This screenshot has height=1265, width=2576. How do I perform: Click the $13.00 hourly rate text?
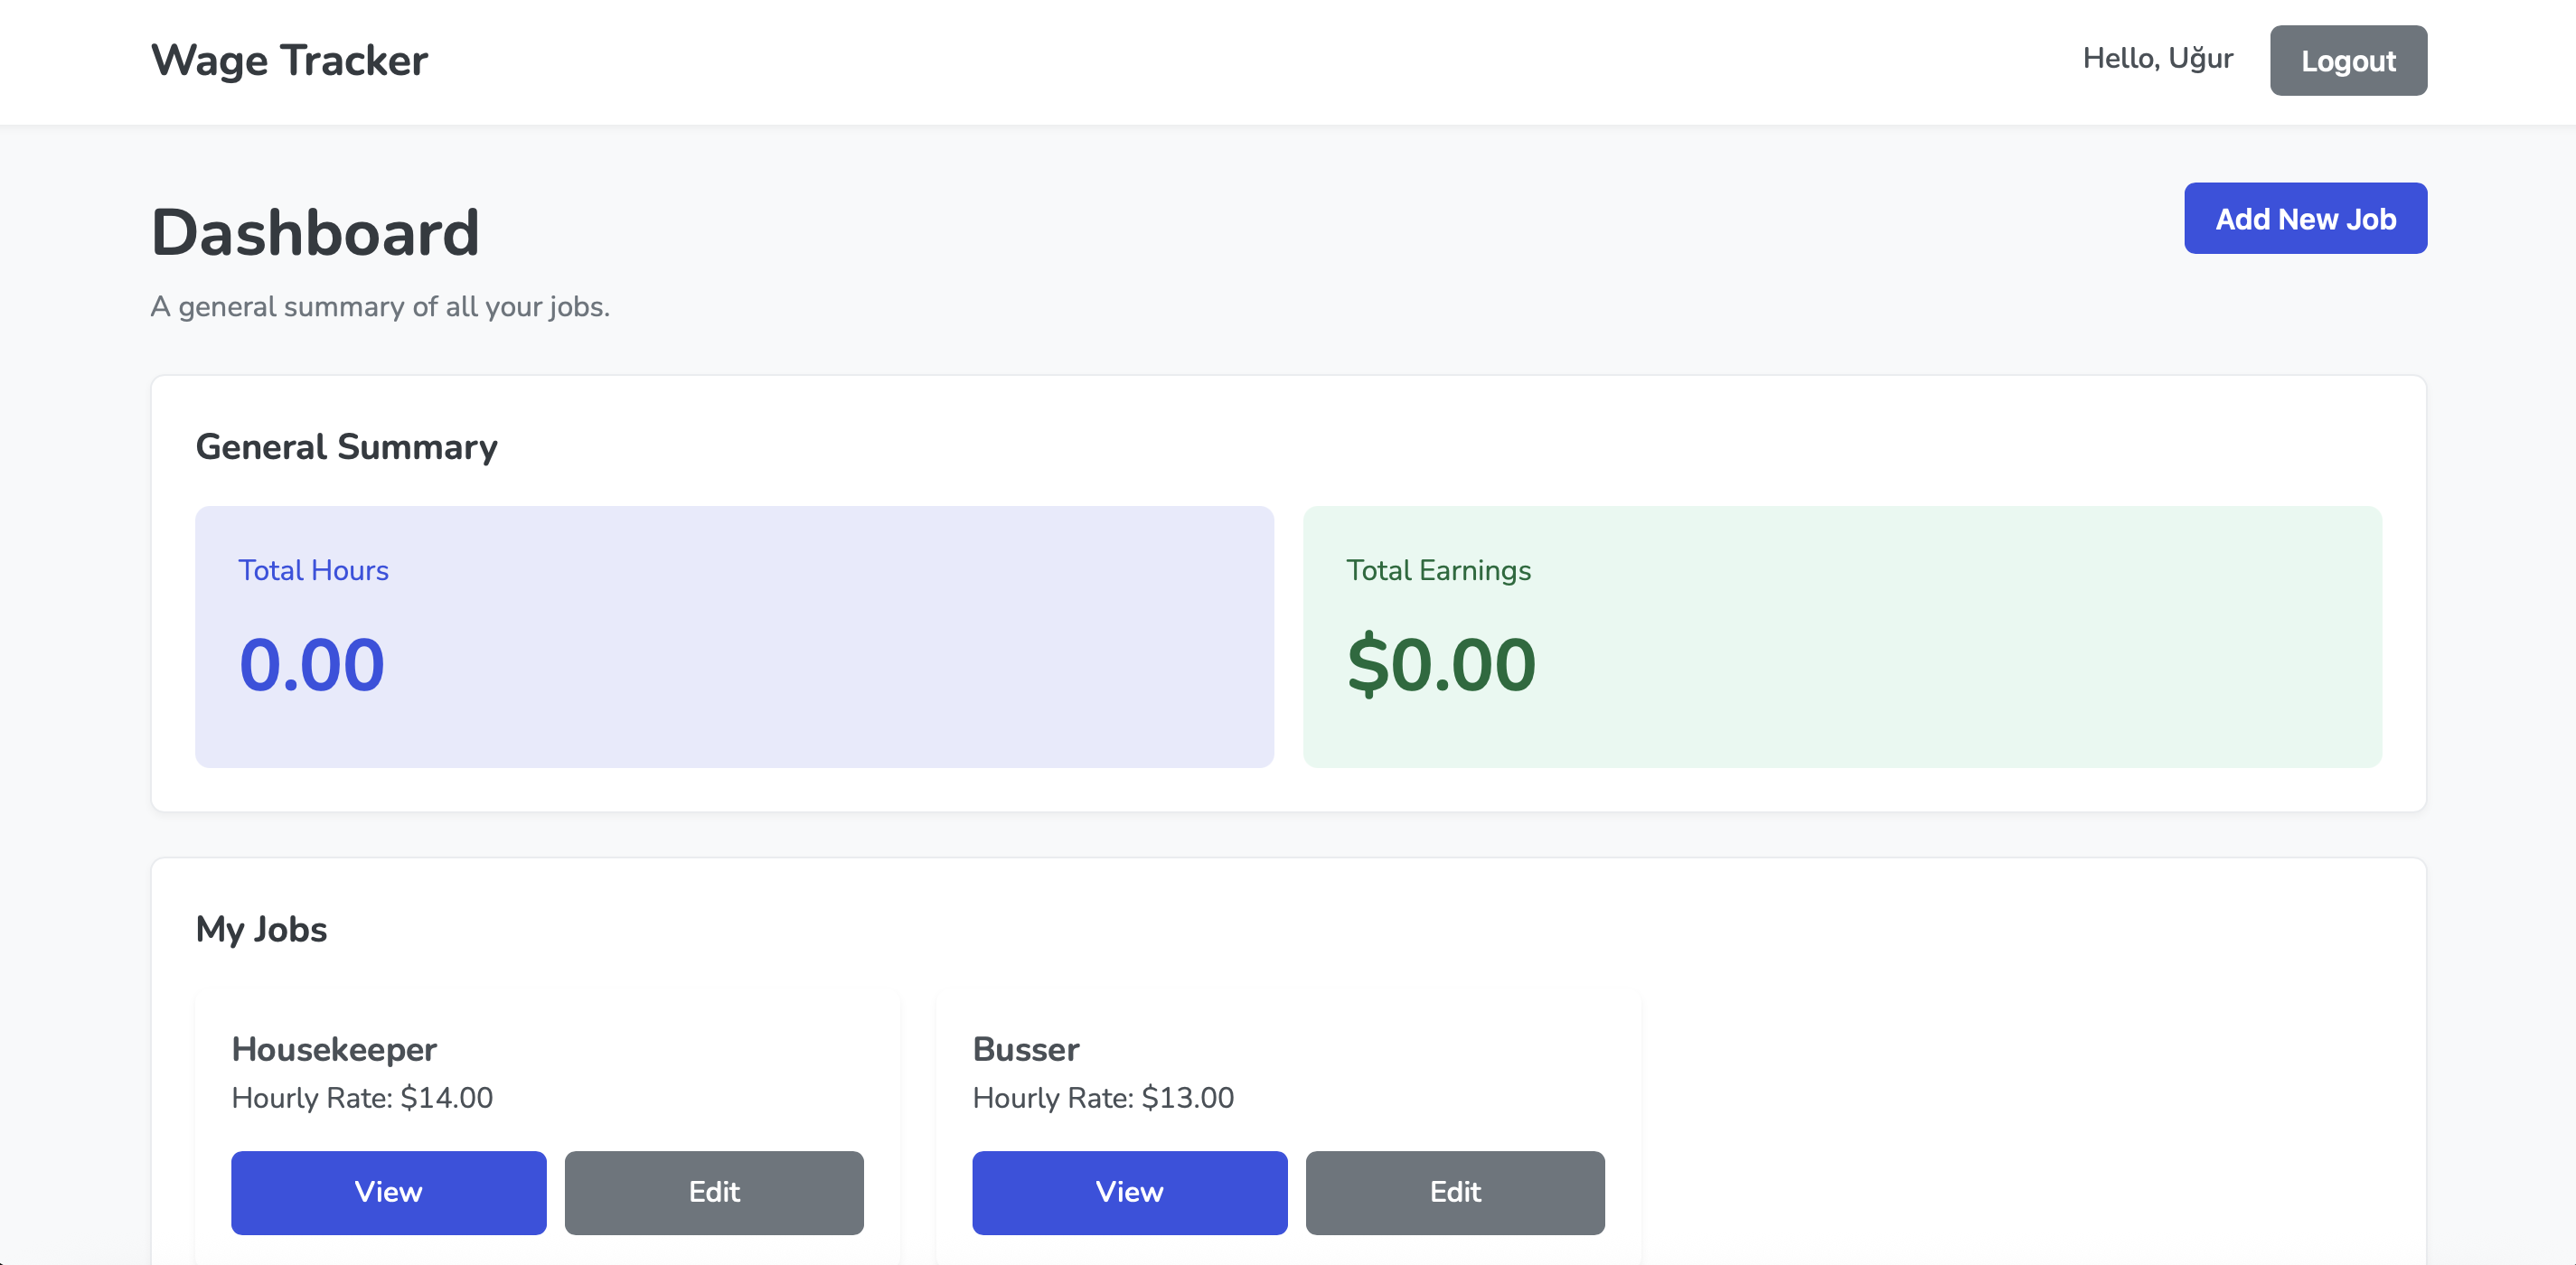[1103, 1097]
